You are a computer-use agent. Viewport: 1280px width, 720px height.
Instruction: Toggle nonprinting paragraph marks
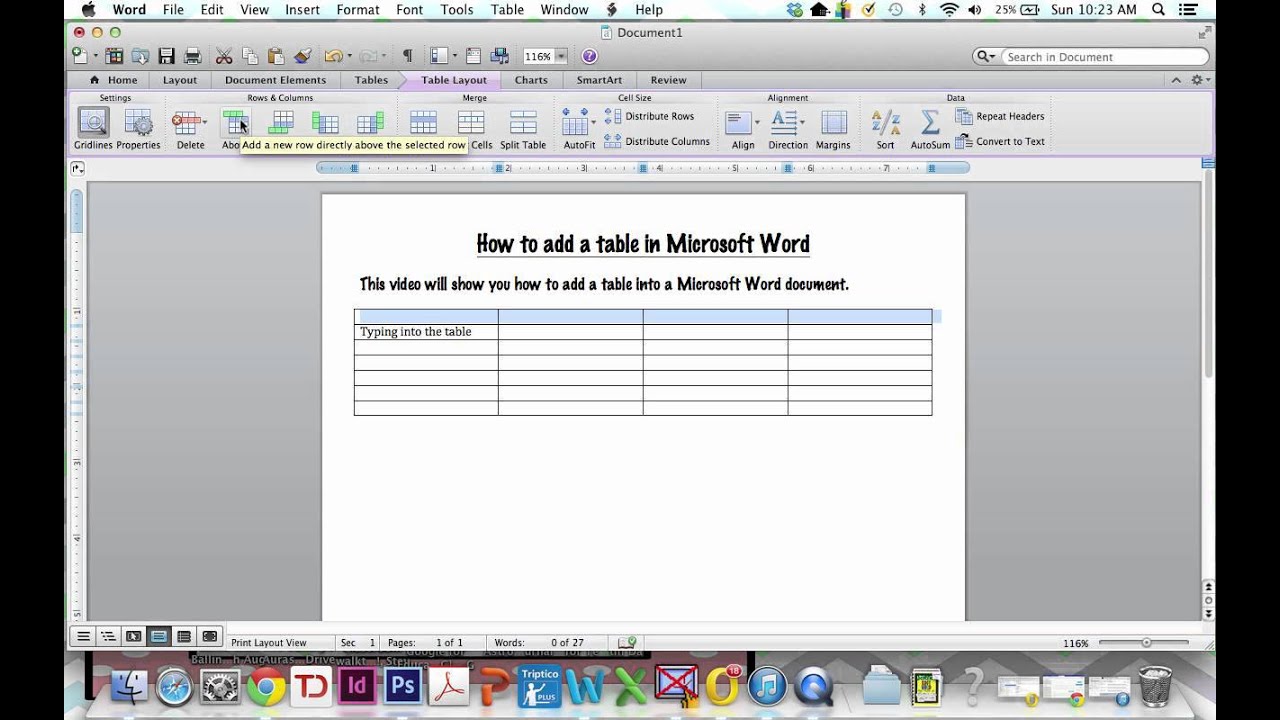click(407, 56)
